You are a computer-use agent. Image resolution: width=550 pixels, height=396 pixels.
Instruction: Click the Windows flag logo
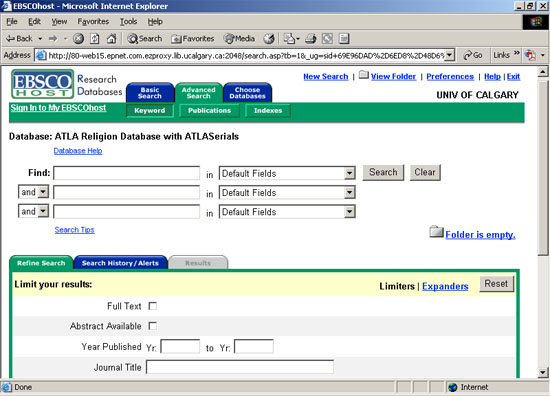click(x=536, y=22)
